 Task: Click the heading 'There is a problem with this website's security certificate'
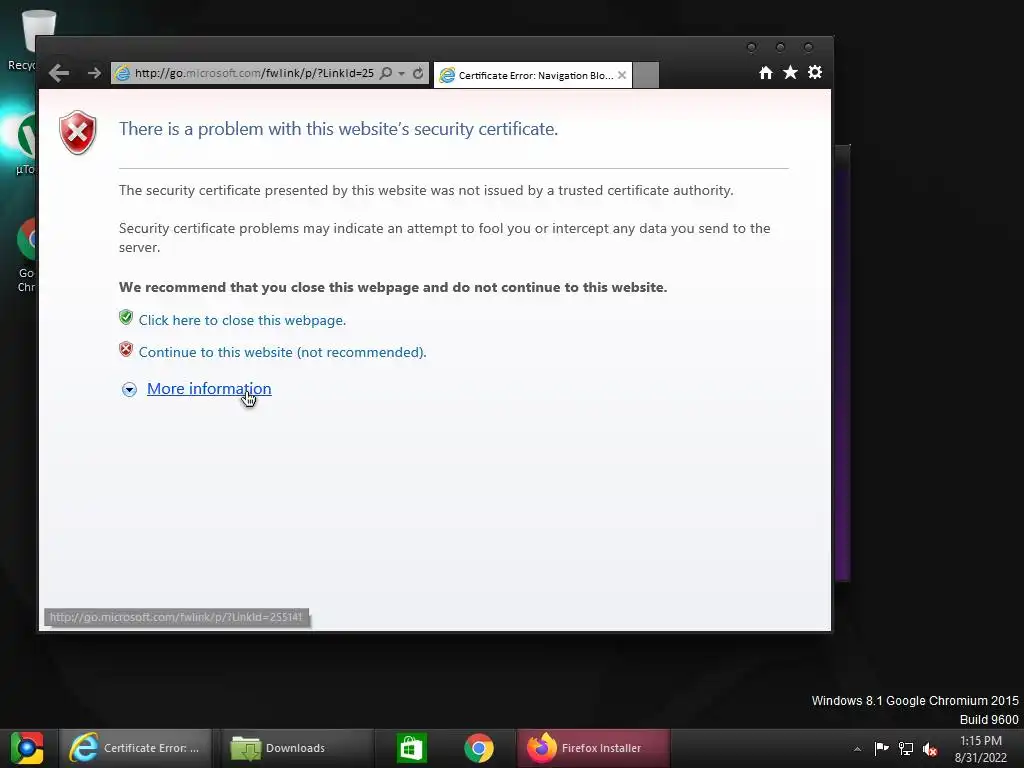338,129
